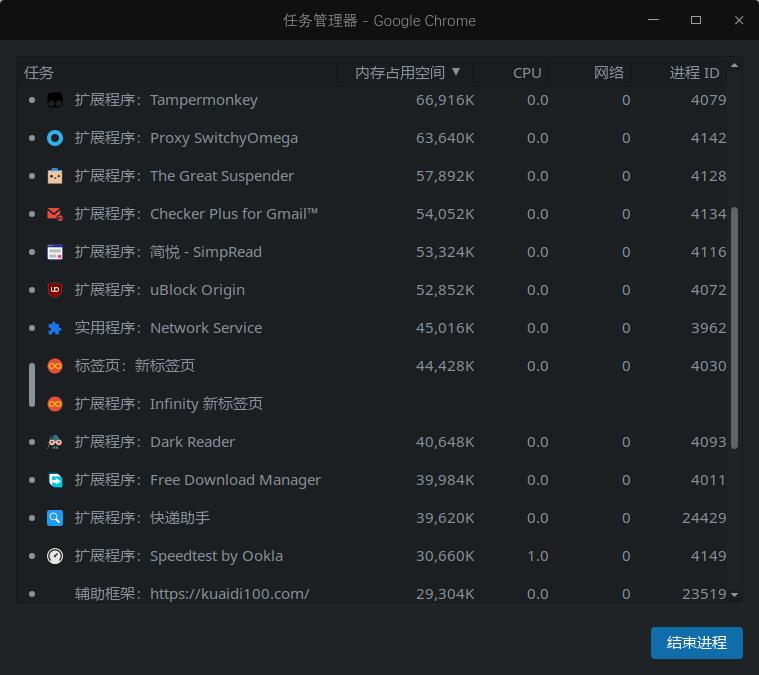Select the Speedtest by Ookla gauge icon
Image resolution: width=759 pixels, height=675 pixels.
point(55,556)
